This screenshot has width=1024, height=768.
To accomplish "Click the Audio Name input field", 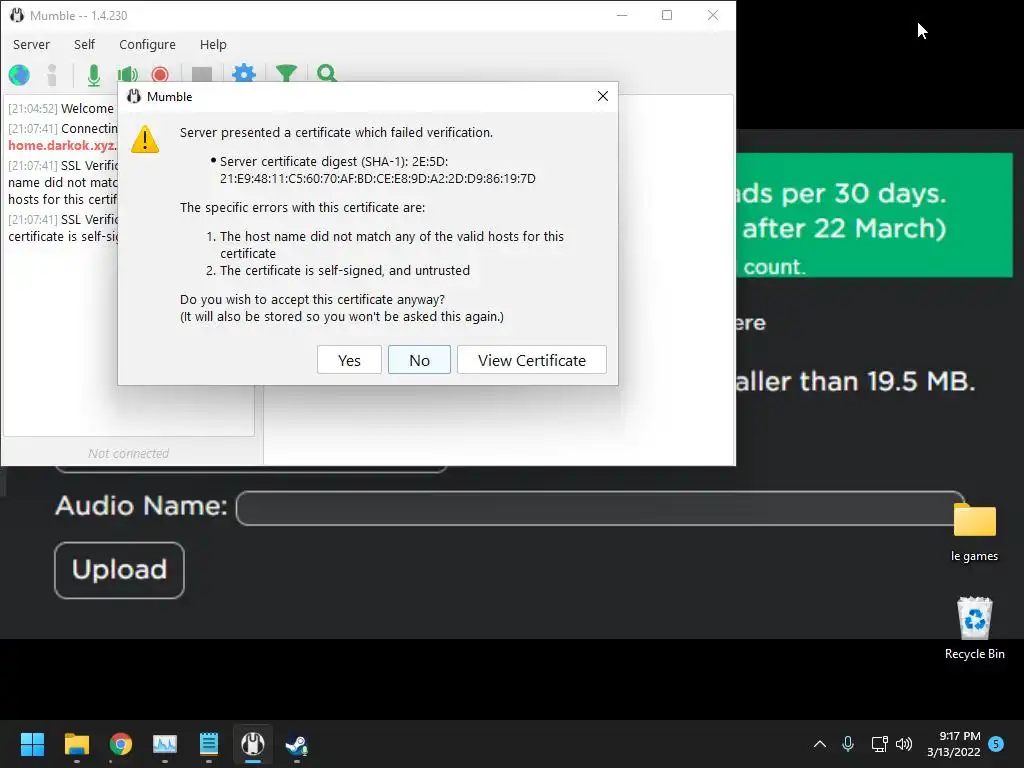I will [600, 508].
